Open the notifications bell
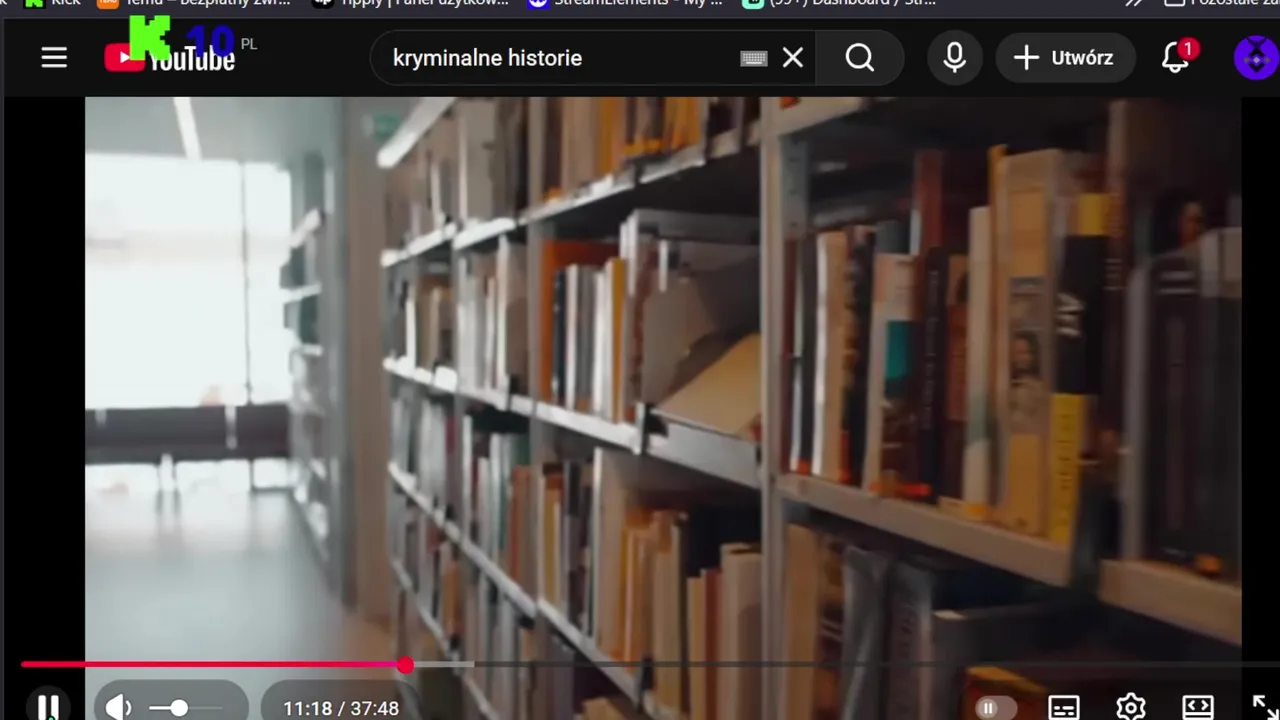The image size is (1280, 720). [x=1177, y=57]
